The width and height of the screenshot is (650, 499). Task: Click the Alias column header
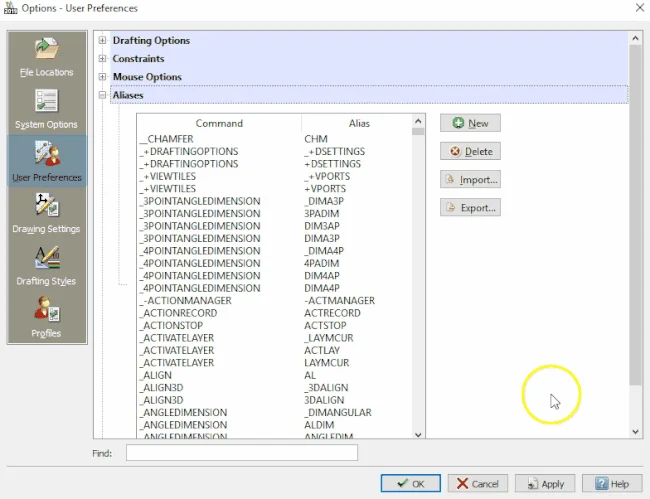coord(358,123)
